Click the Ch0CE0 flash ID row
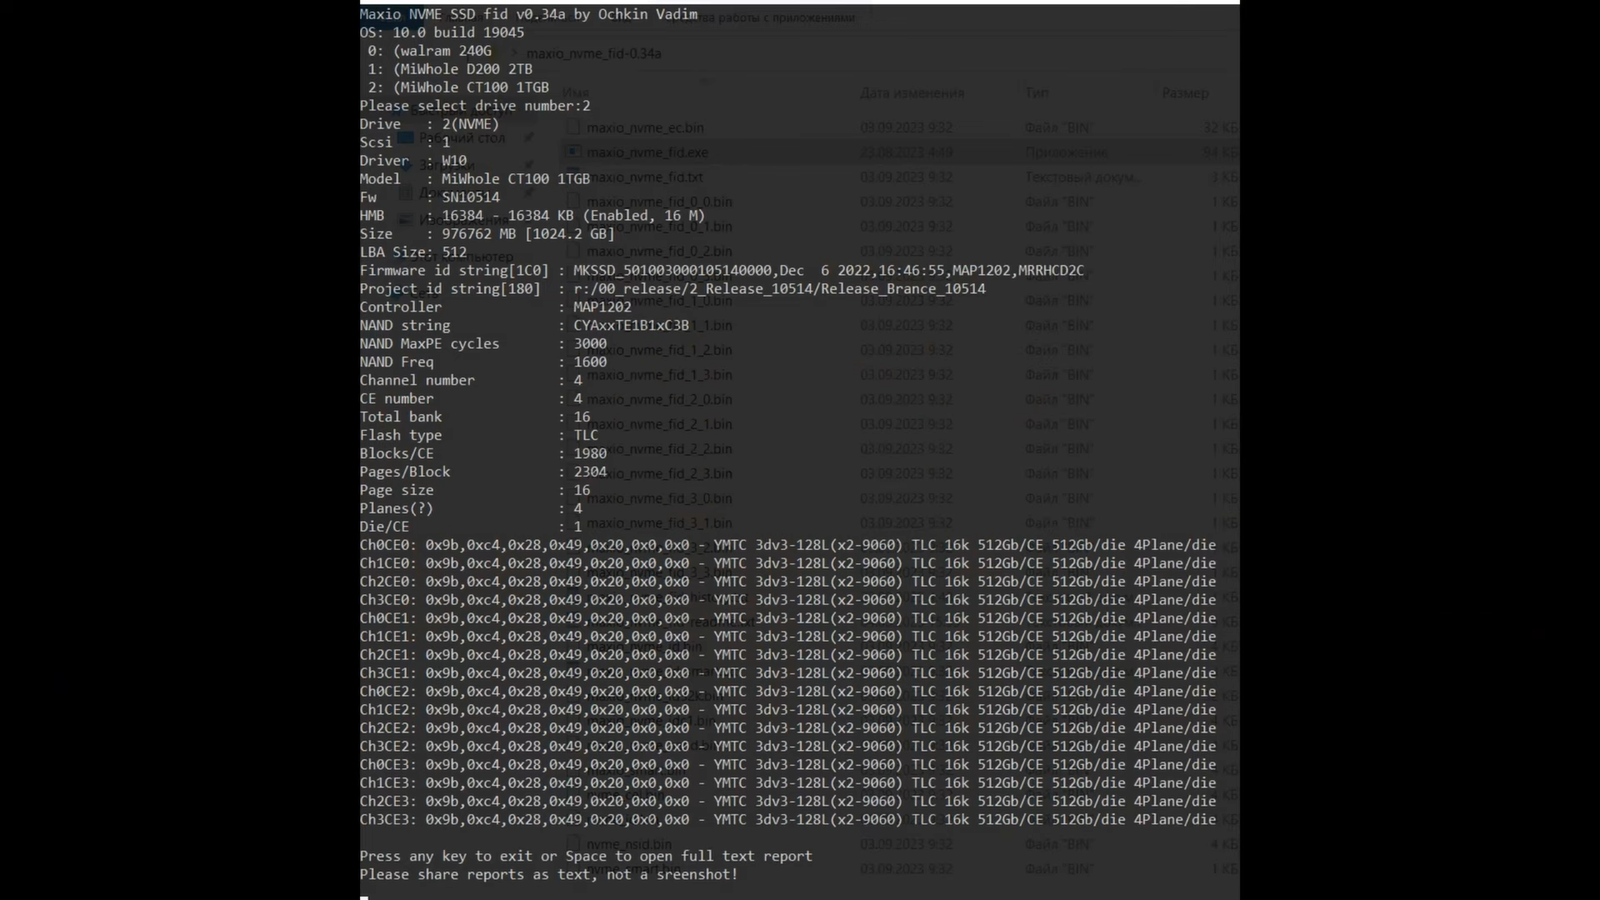 click(x=787, y=545)
